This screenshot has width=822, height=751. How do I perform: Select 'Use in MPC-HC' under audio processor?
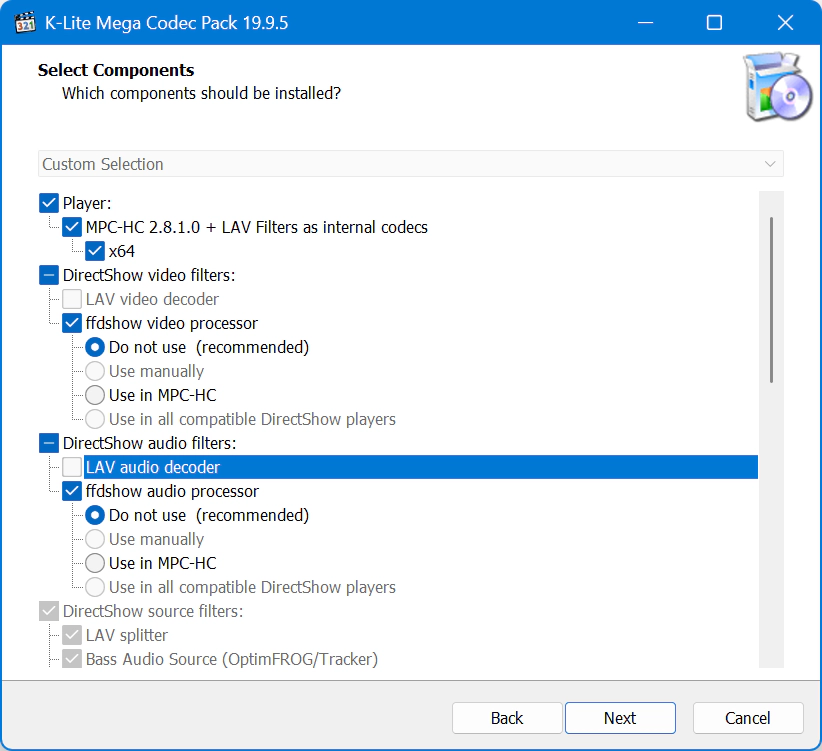click(x=95, y=563)
